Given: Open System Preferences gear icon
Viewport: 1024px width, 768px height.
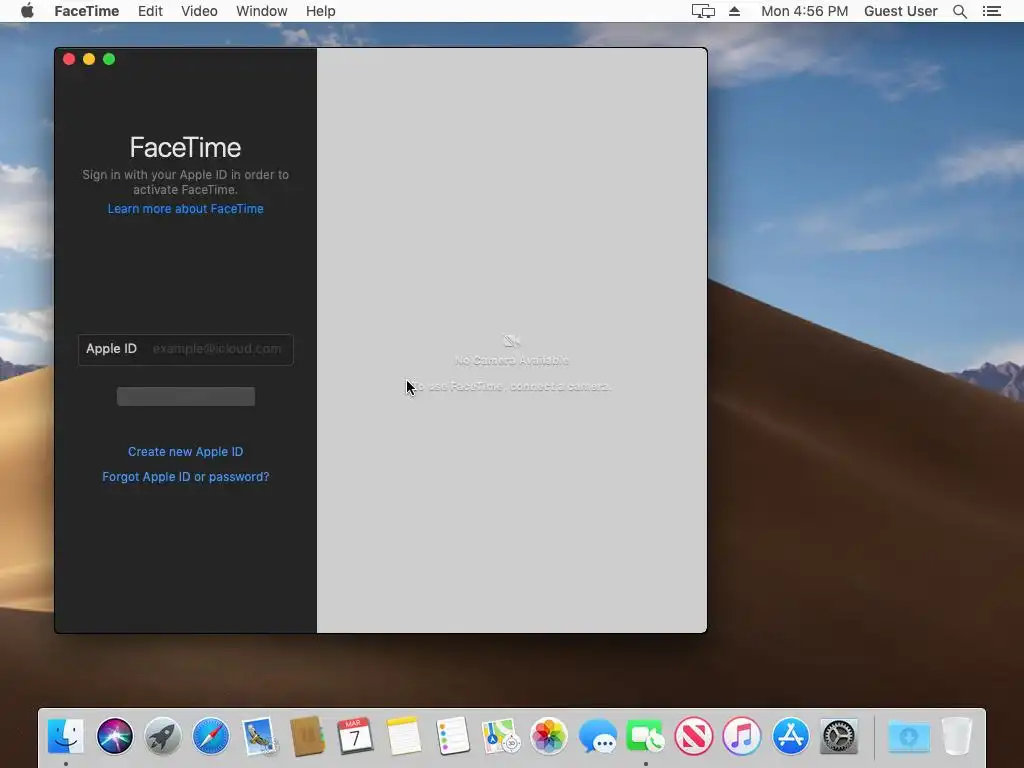Looking at the screenshot, I should pos(839,736).
